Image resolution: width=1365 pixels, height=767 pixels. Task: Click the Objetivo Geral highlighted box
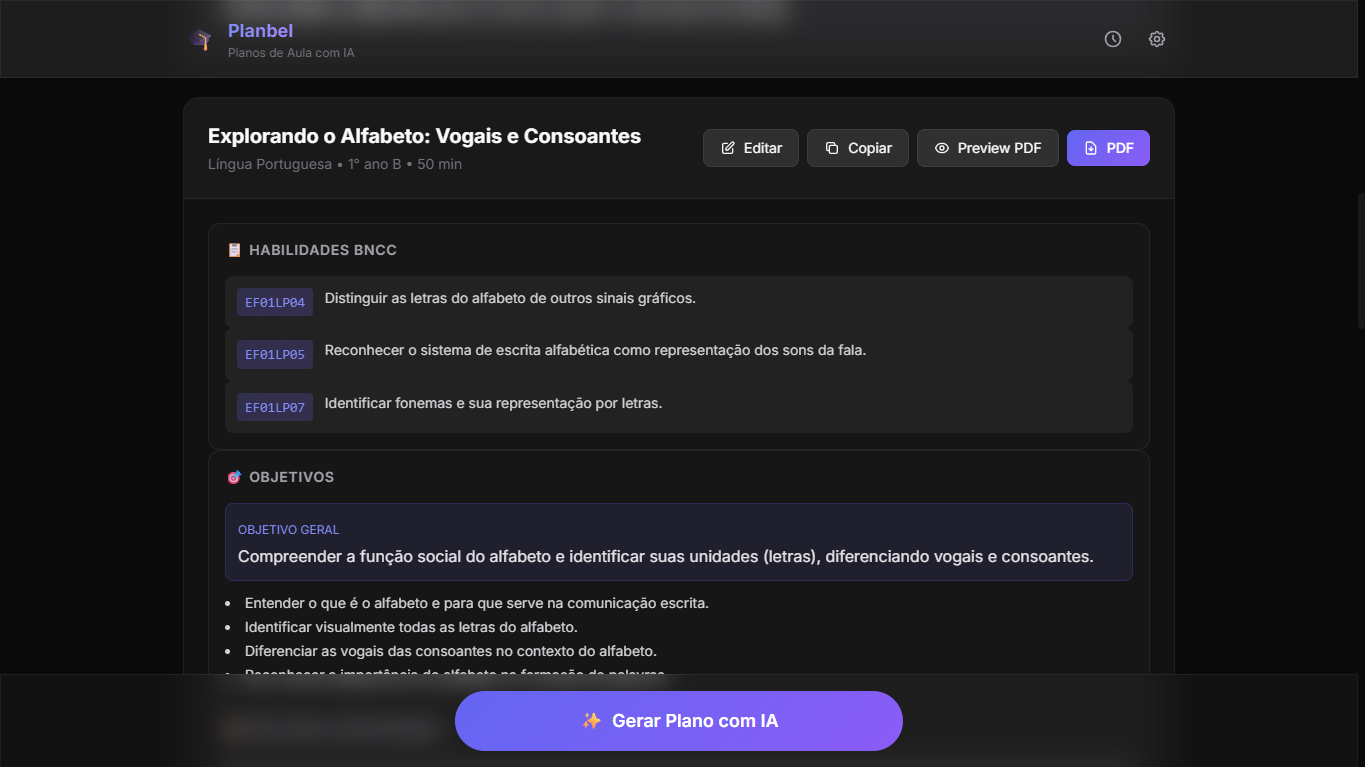(x=678, y=542)
